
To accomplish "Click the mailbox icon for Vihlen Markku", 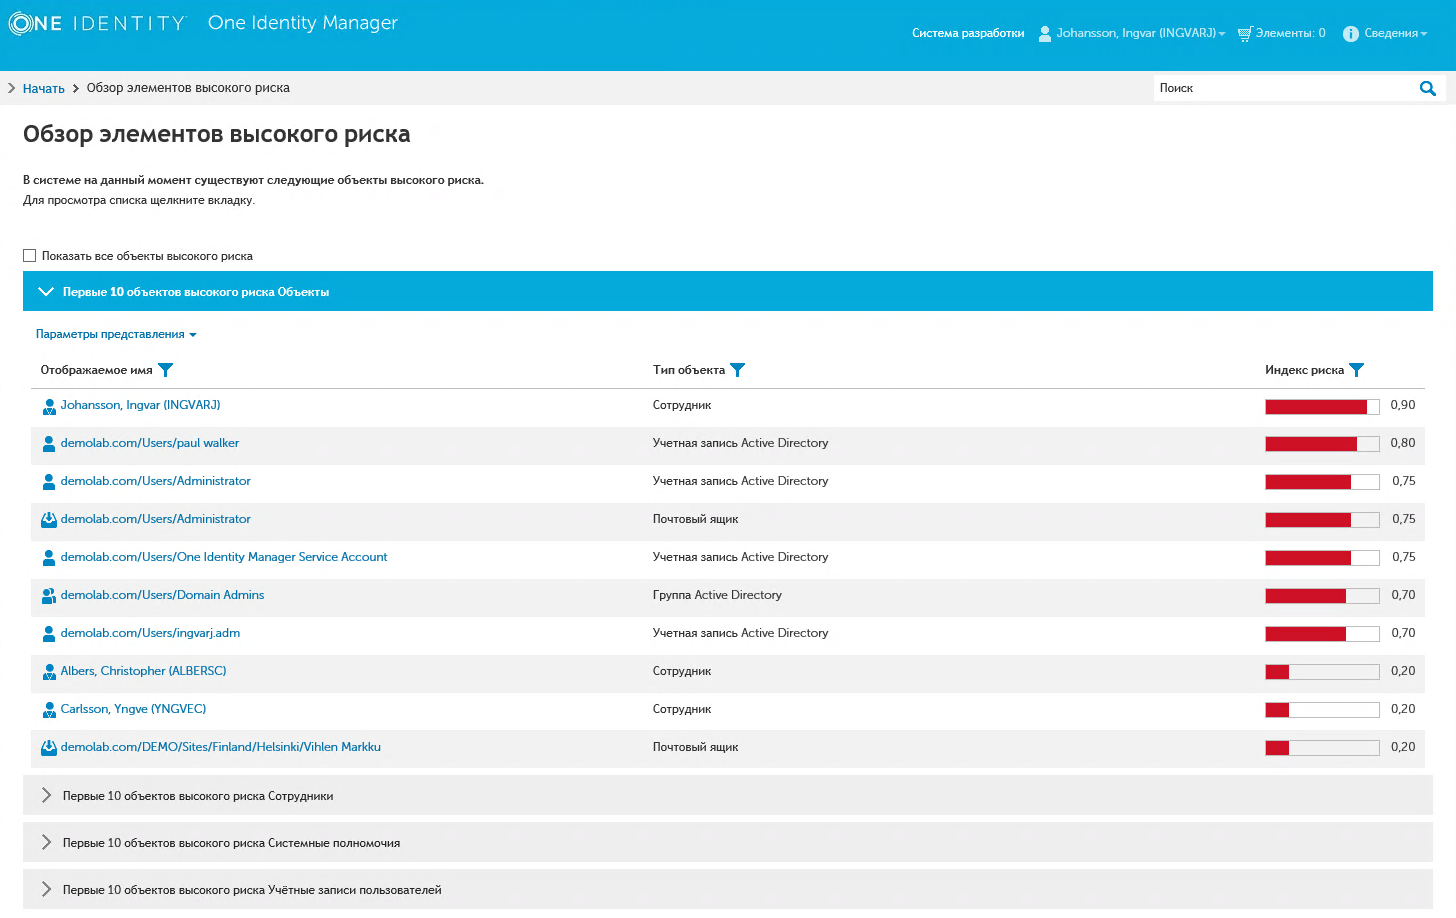I will point(49,748).
